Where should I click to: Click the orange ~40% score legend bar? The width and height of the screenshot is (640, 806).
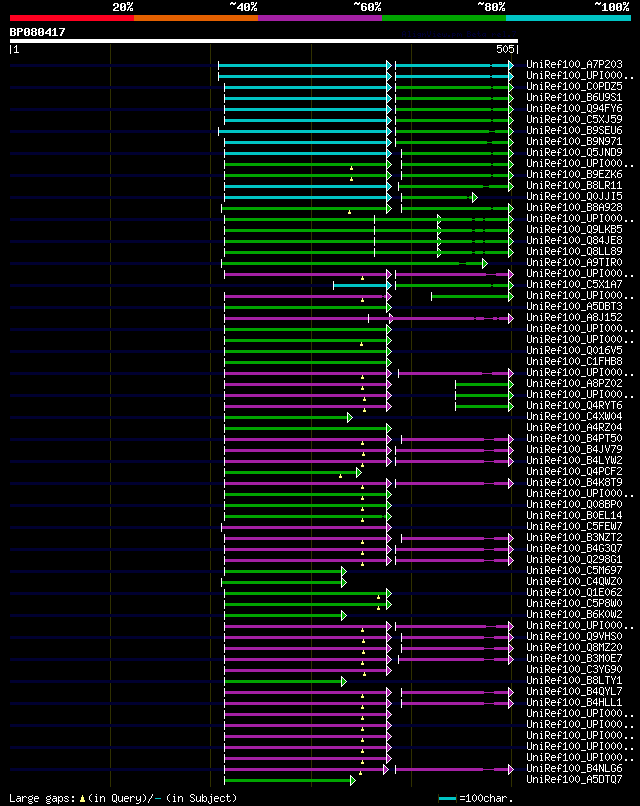click(196, 18)
